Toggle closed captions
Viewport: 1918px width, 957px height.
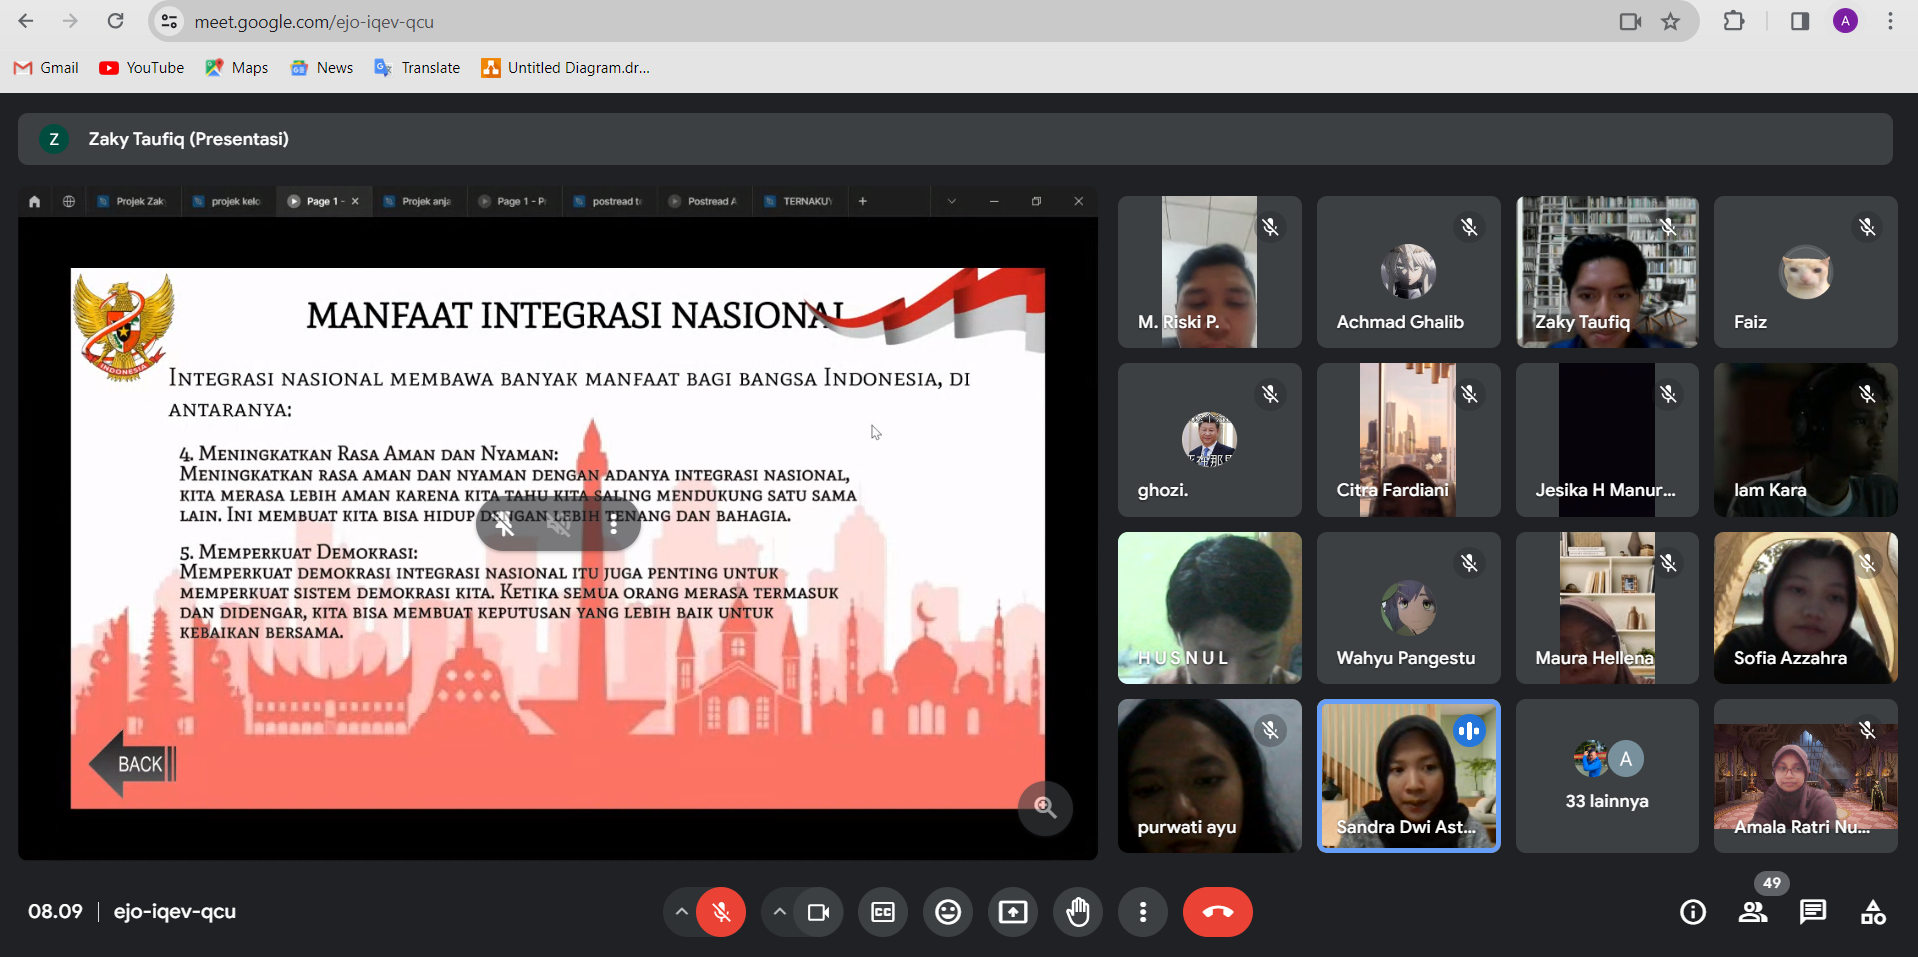click(x=882, y=912)
